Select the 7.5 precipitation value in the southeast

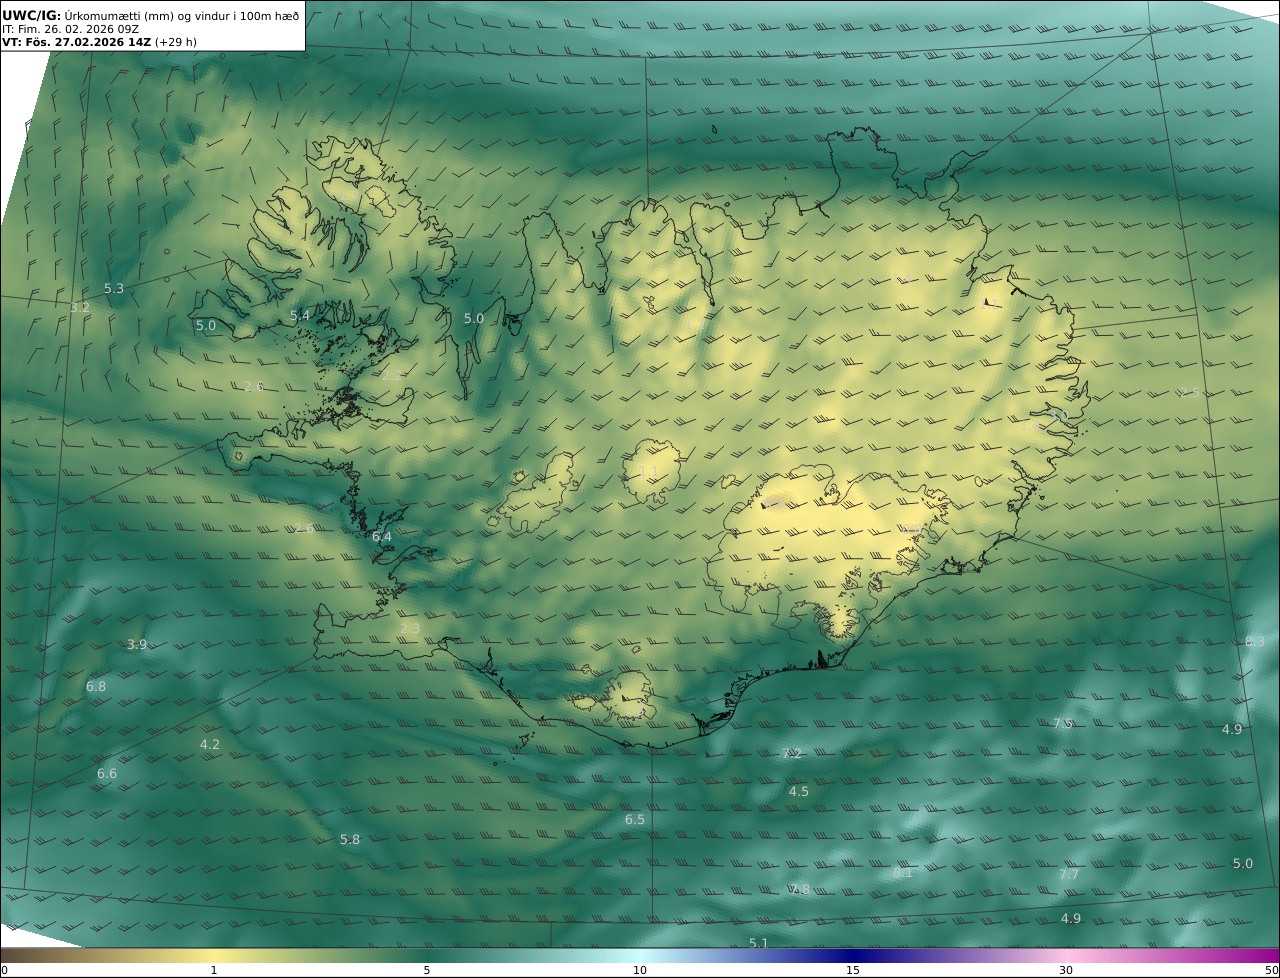(x=1063, y=724)
